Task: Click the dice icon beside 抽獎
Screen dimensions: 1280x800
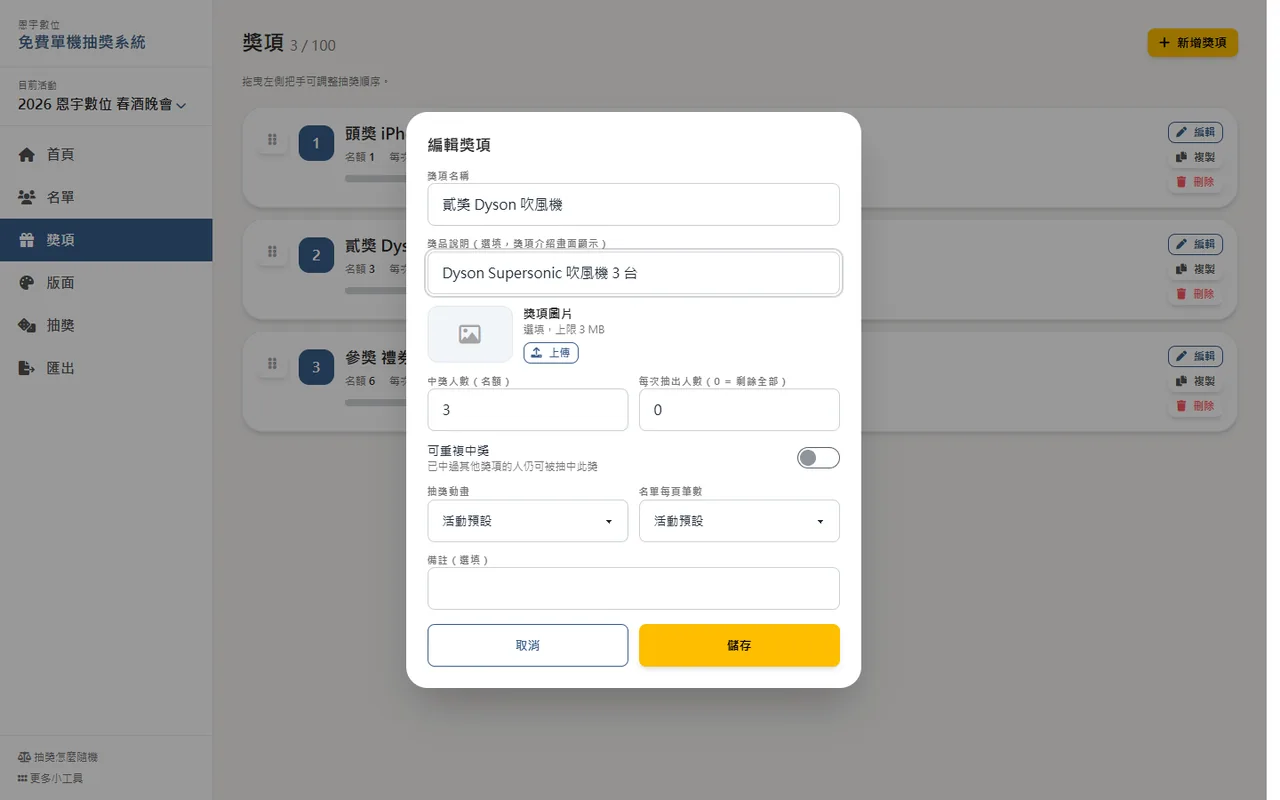Action: point(27,326)
